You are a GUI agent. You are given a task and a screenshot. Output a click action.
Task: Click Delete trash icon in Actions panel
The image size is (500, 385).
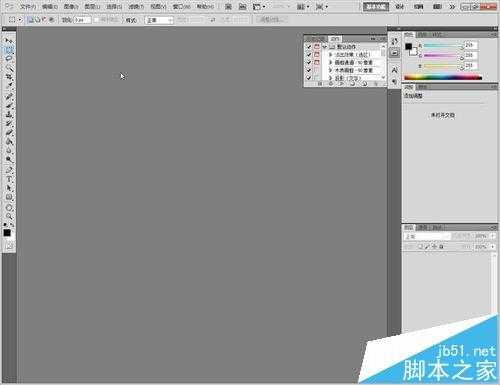(376, 84)
